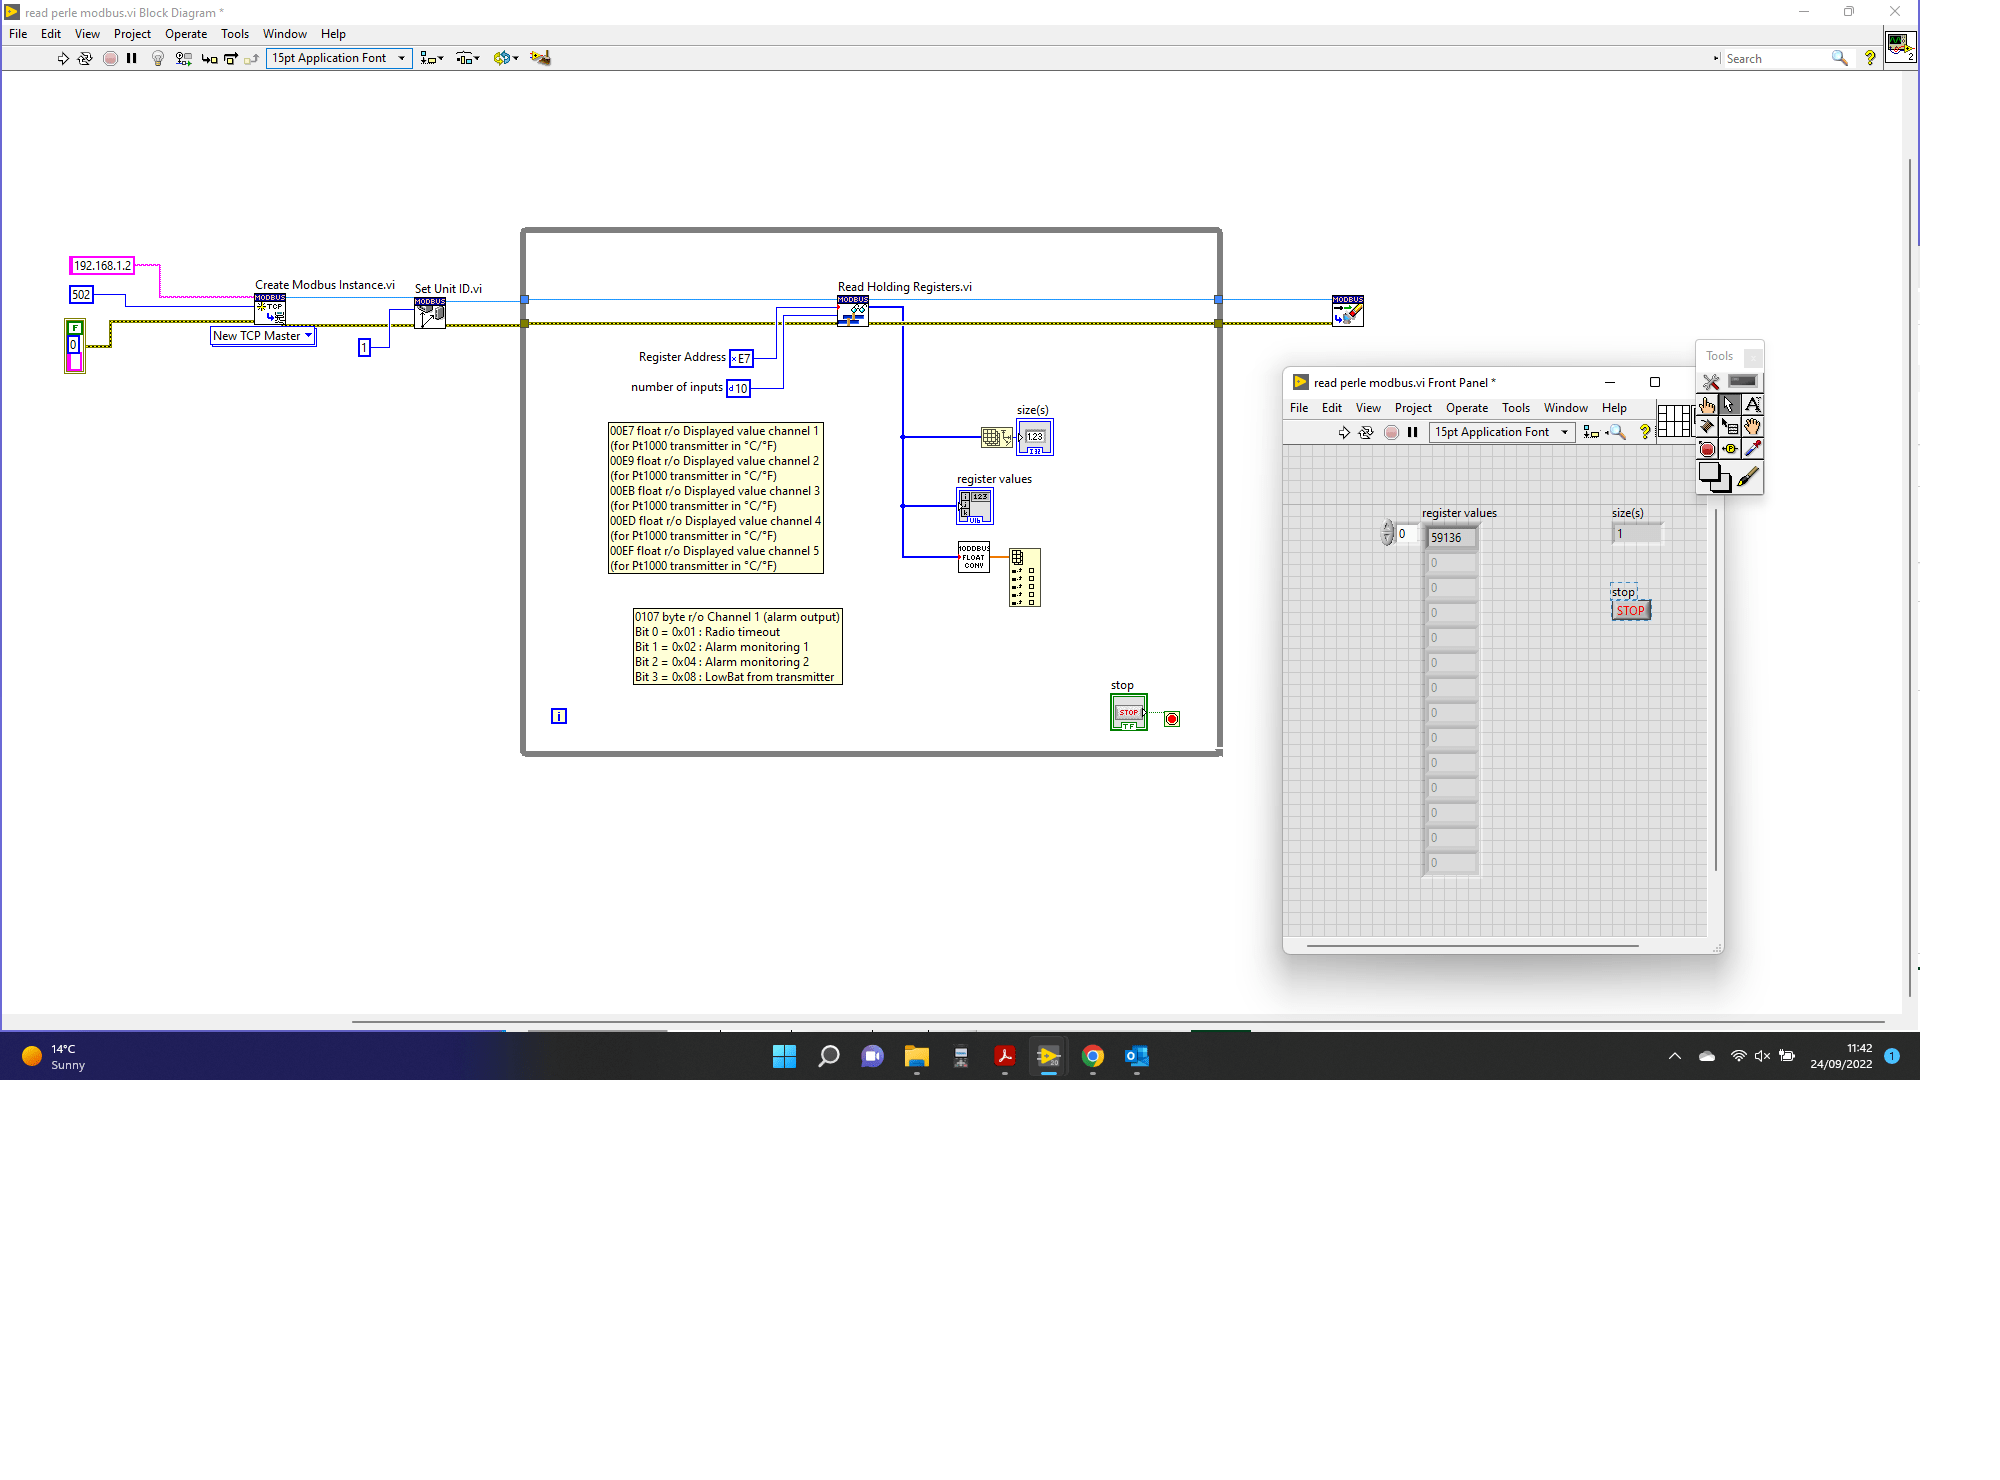This screenshot has height=1480, width=2000.
Task: Select Create Modbus Instance VI node
Action: tap(270, 309)
